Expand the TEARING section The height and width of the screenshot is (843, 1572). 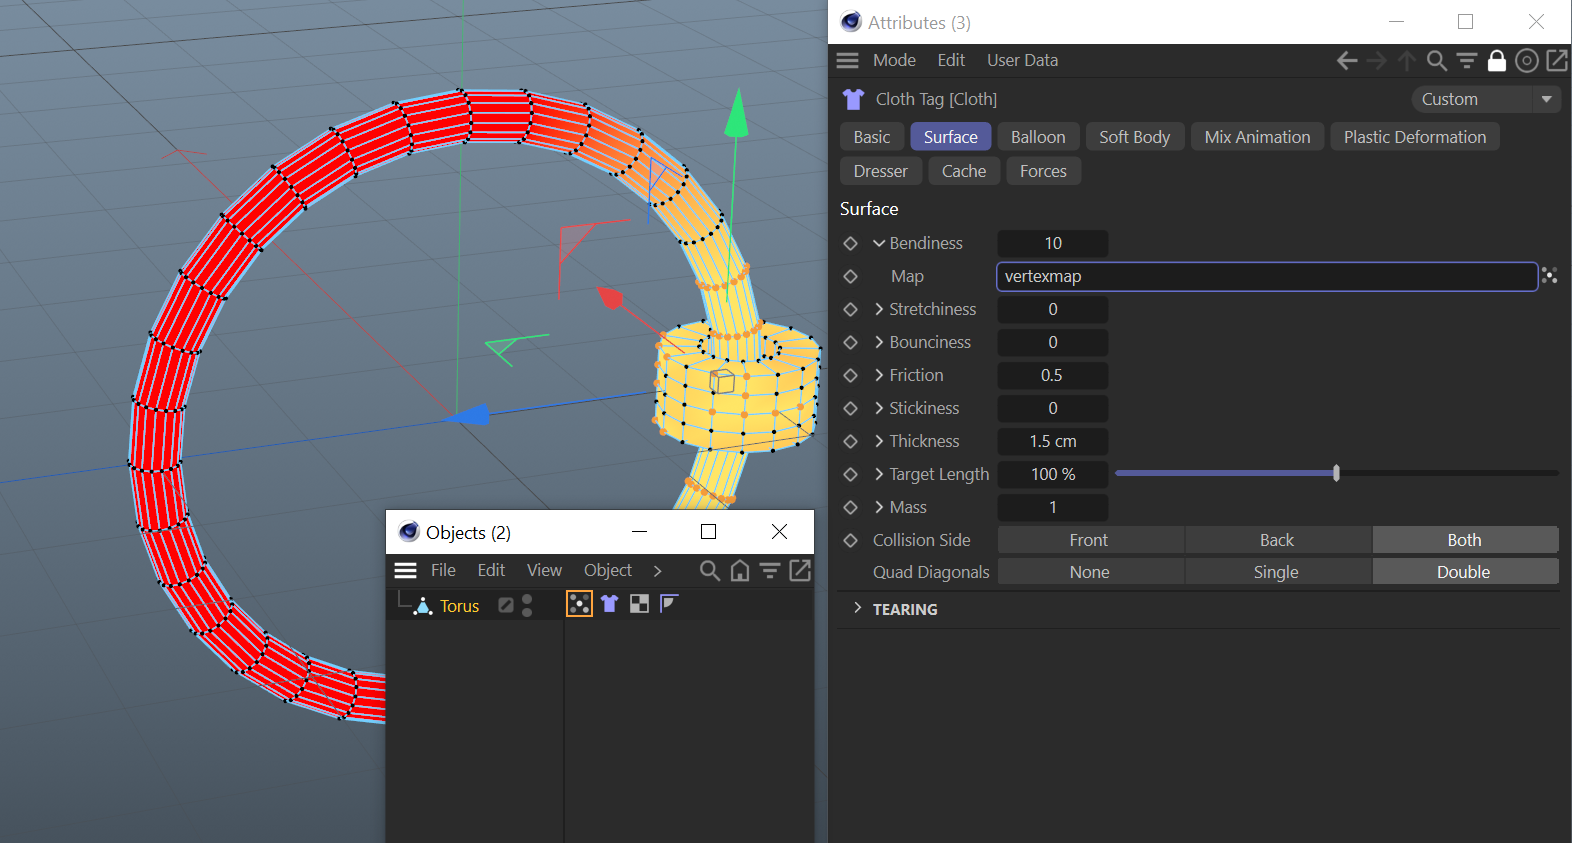857,608
